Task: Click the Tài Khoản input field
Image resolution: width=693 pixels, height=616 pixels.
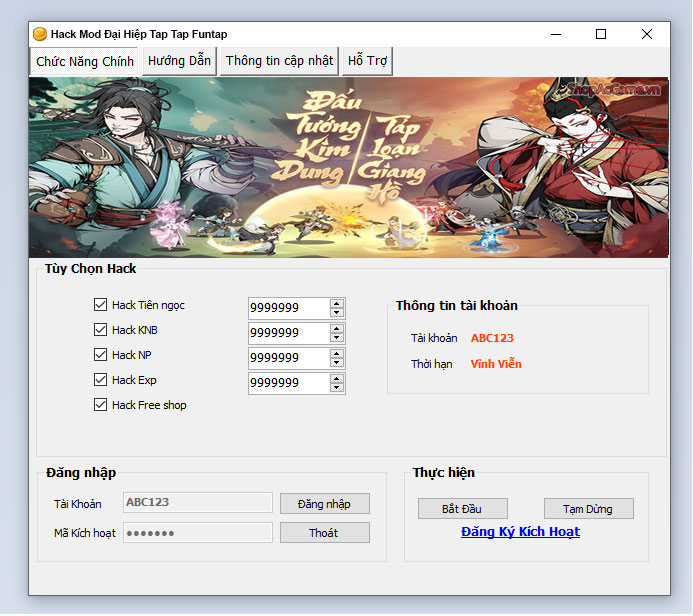Action: coord(198,503)
